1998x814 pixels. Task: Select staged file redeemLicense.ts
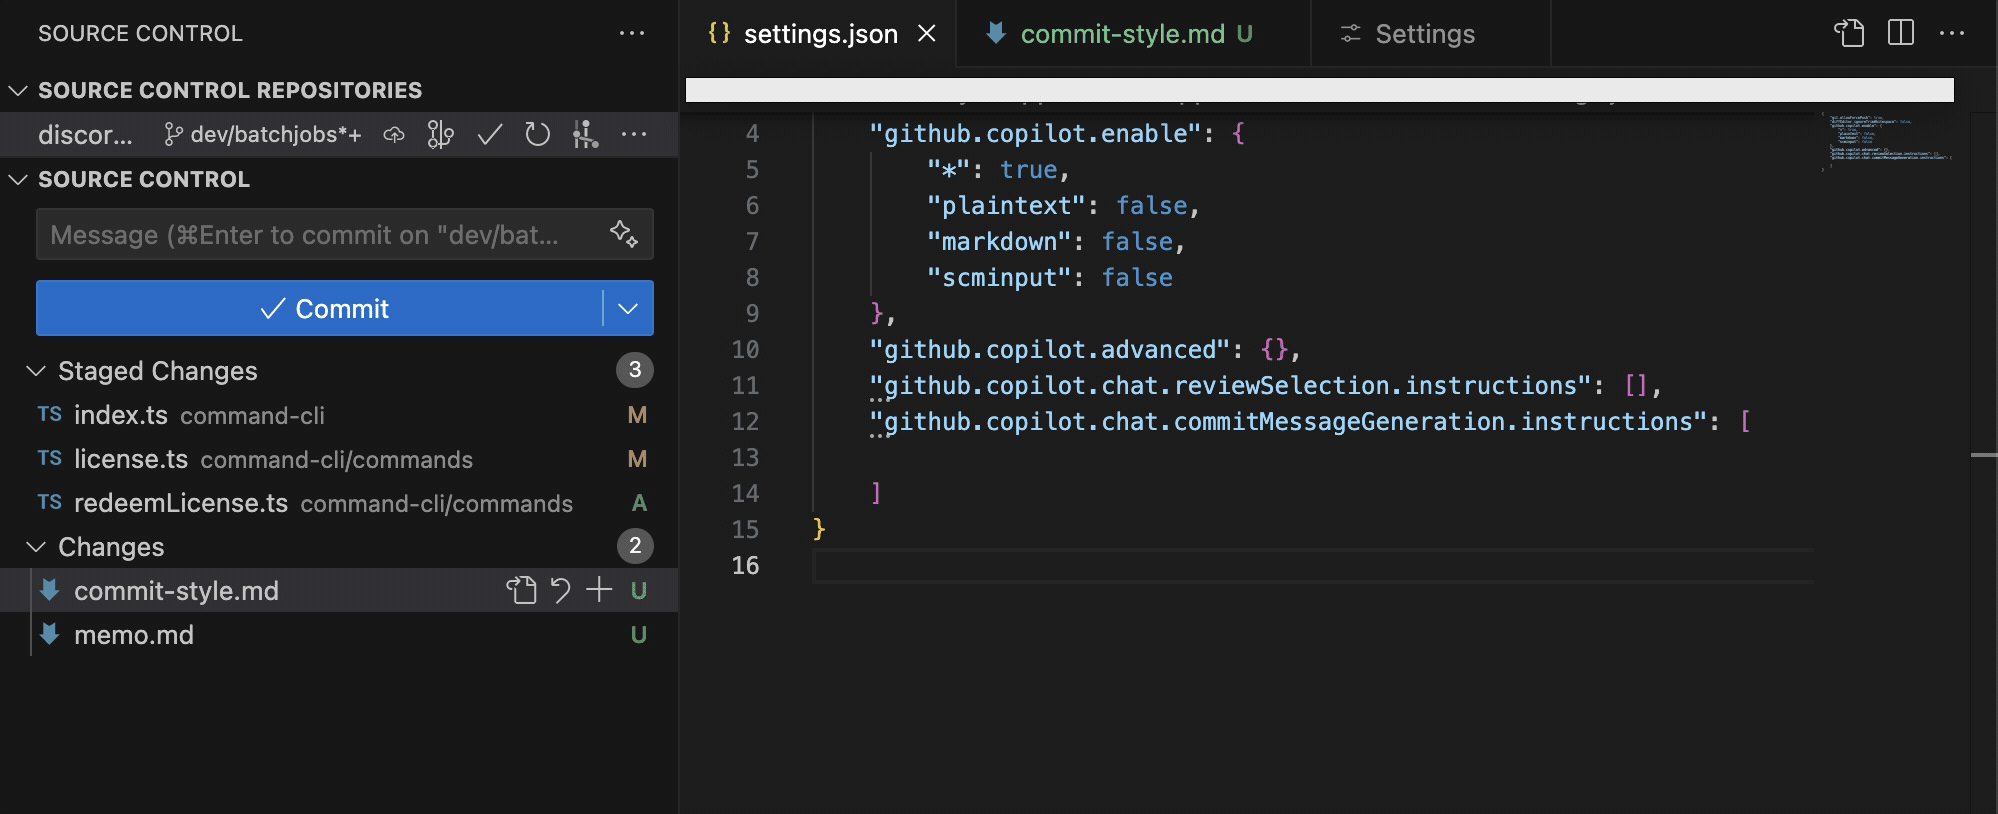(x=340, y=503)
